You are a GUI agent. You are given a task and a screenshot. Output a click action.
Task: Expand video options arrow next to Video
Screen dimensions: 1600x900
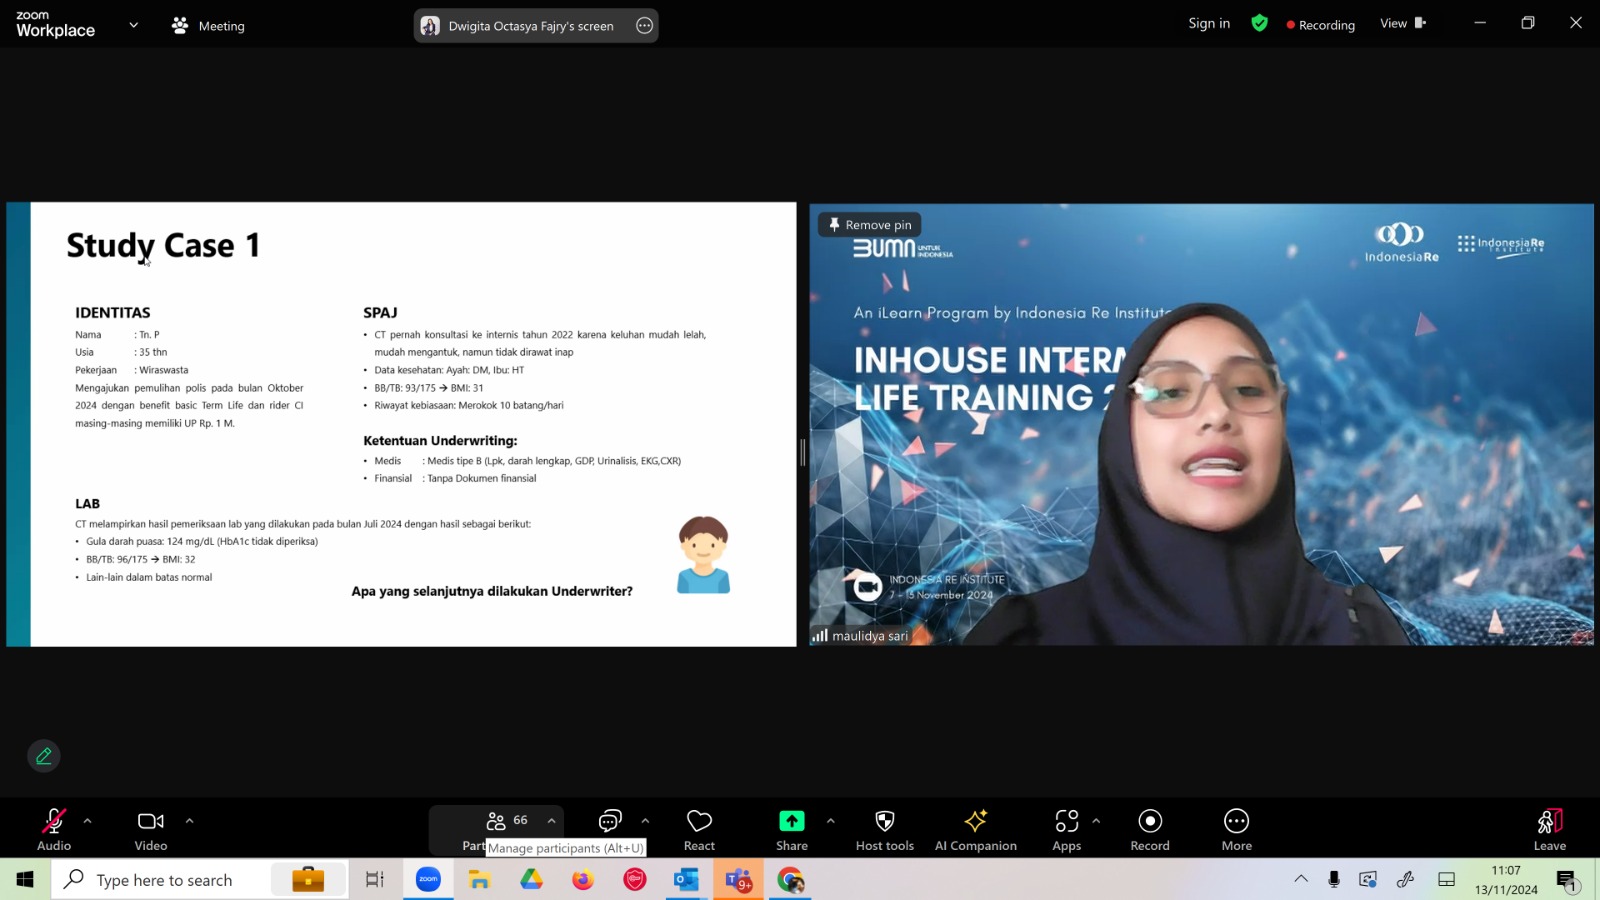(x=189, y=821)
